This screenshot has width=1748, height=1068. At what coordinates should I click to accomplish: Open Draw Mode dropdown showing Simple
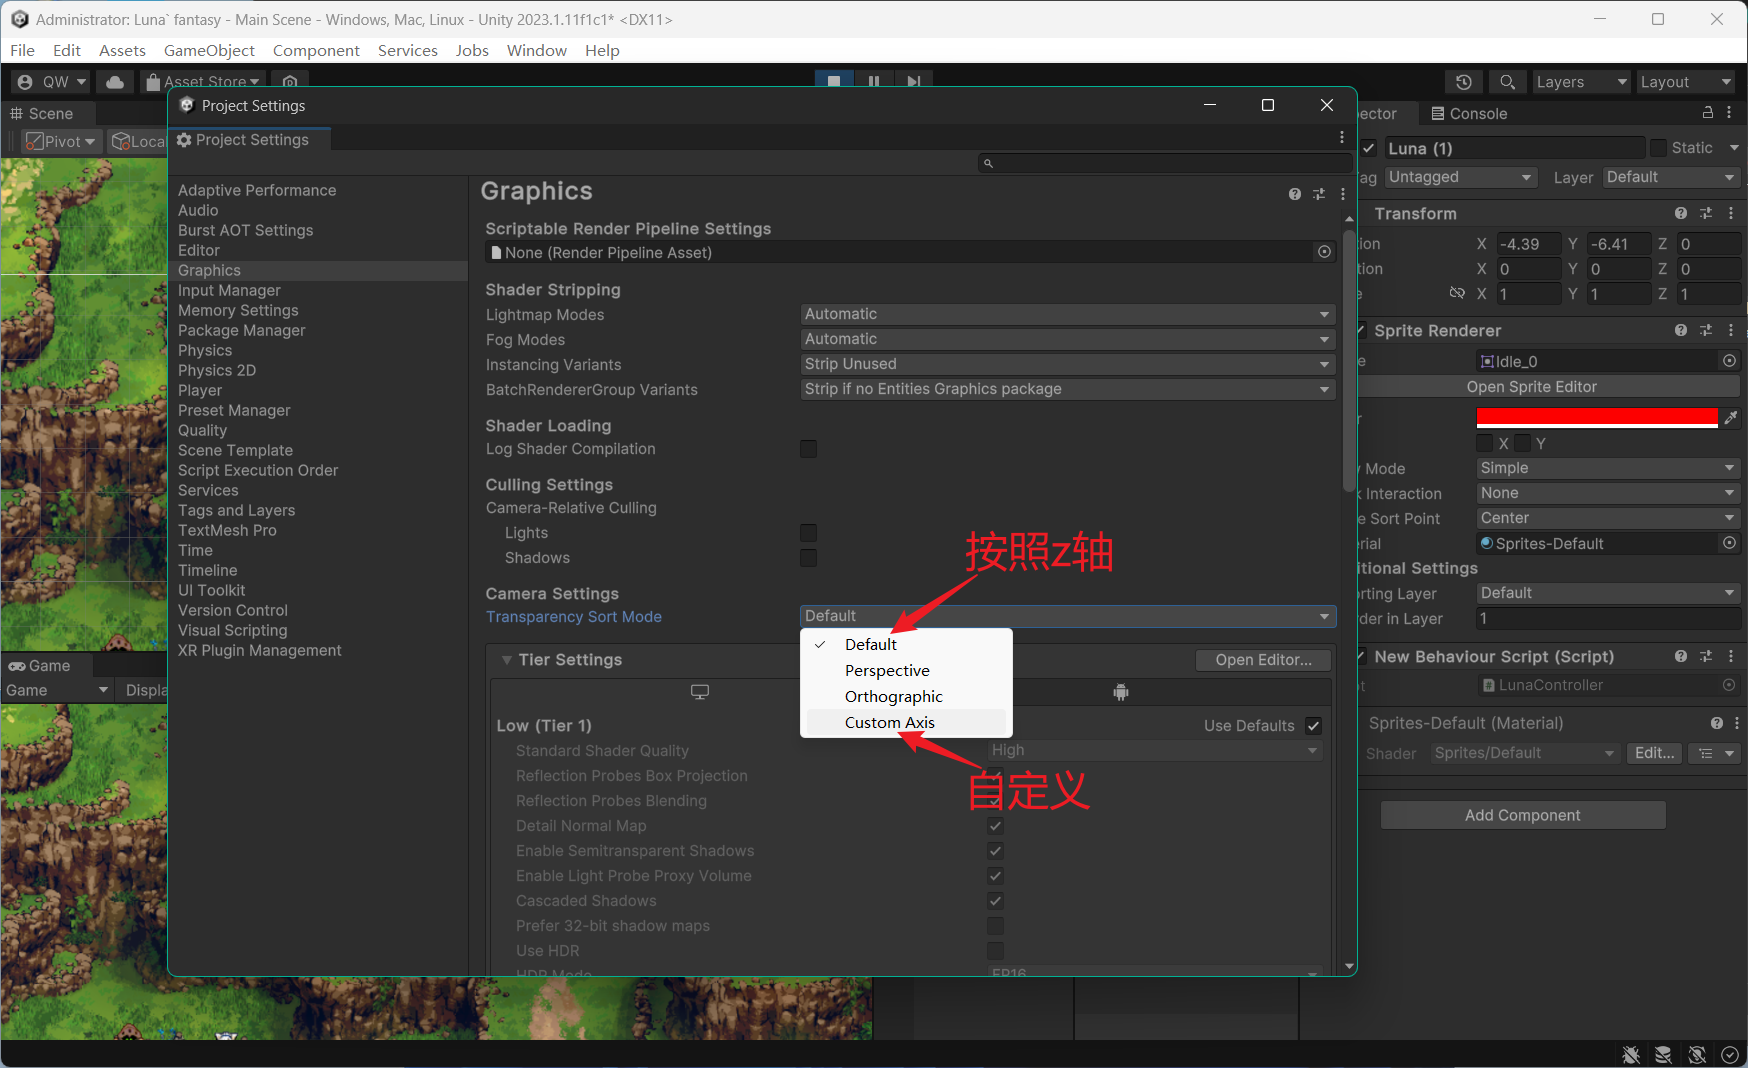1608,468
